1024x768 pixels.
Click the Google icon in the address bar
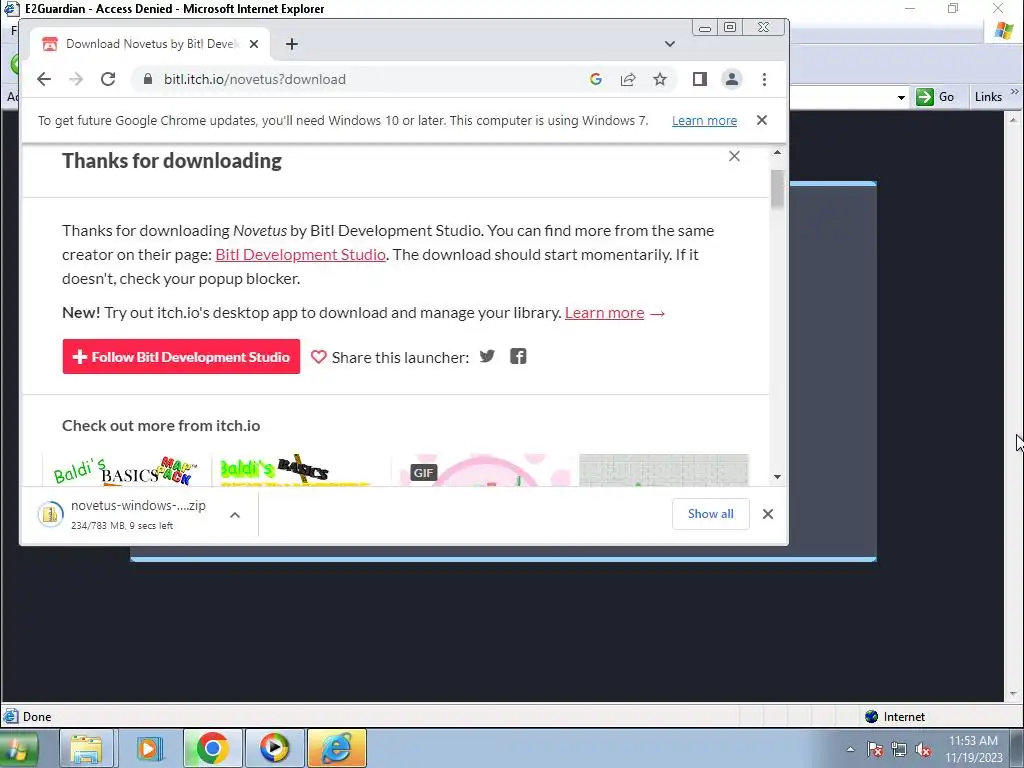point(596,80)
